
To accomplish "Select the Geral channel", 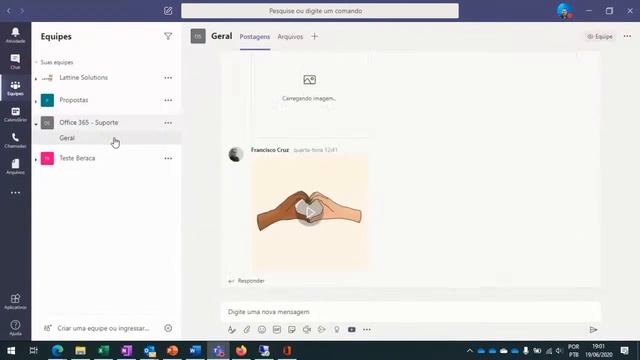I will pyautogui.click(x=106, y=138).
